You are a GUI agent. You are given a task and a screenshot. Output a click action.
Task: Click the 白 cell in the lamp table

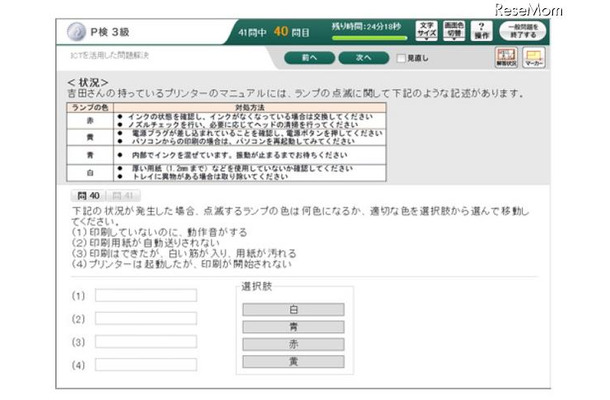pos(90,173)
